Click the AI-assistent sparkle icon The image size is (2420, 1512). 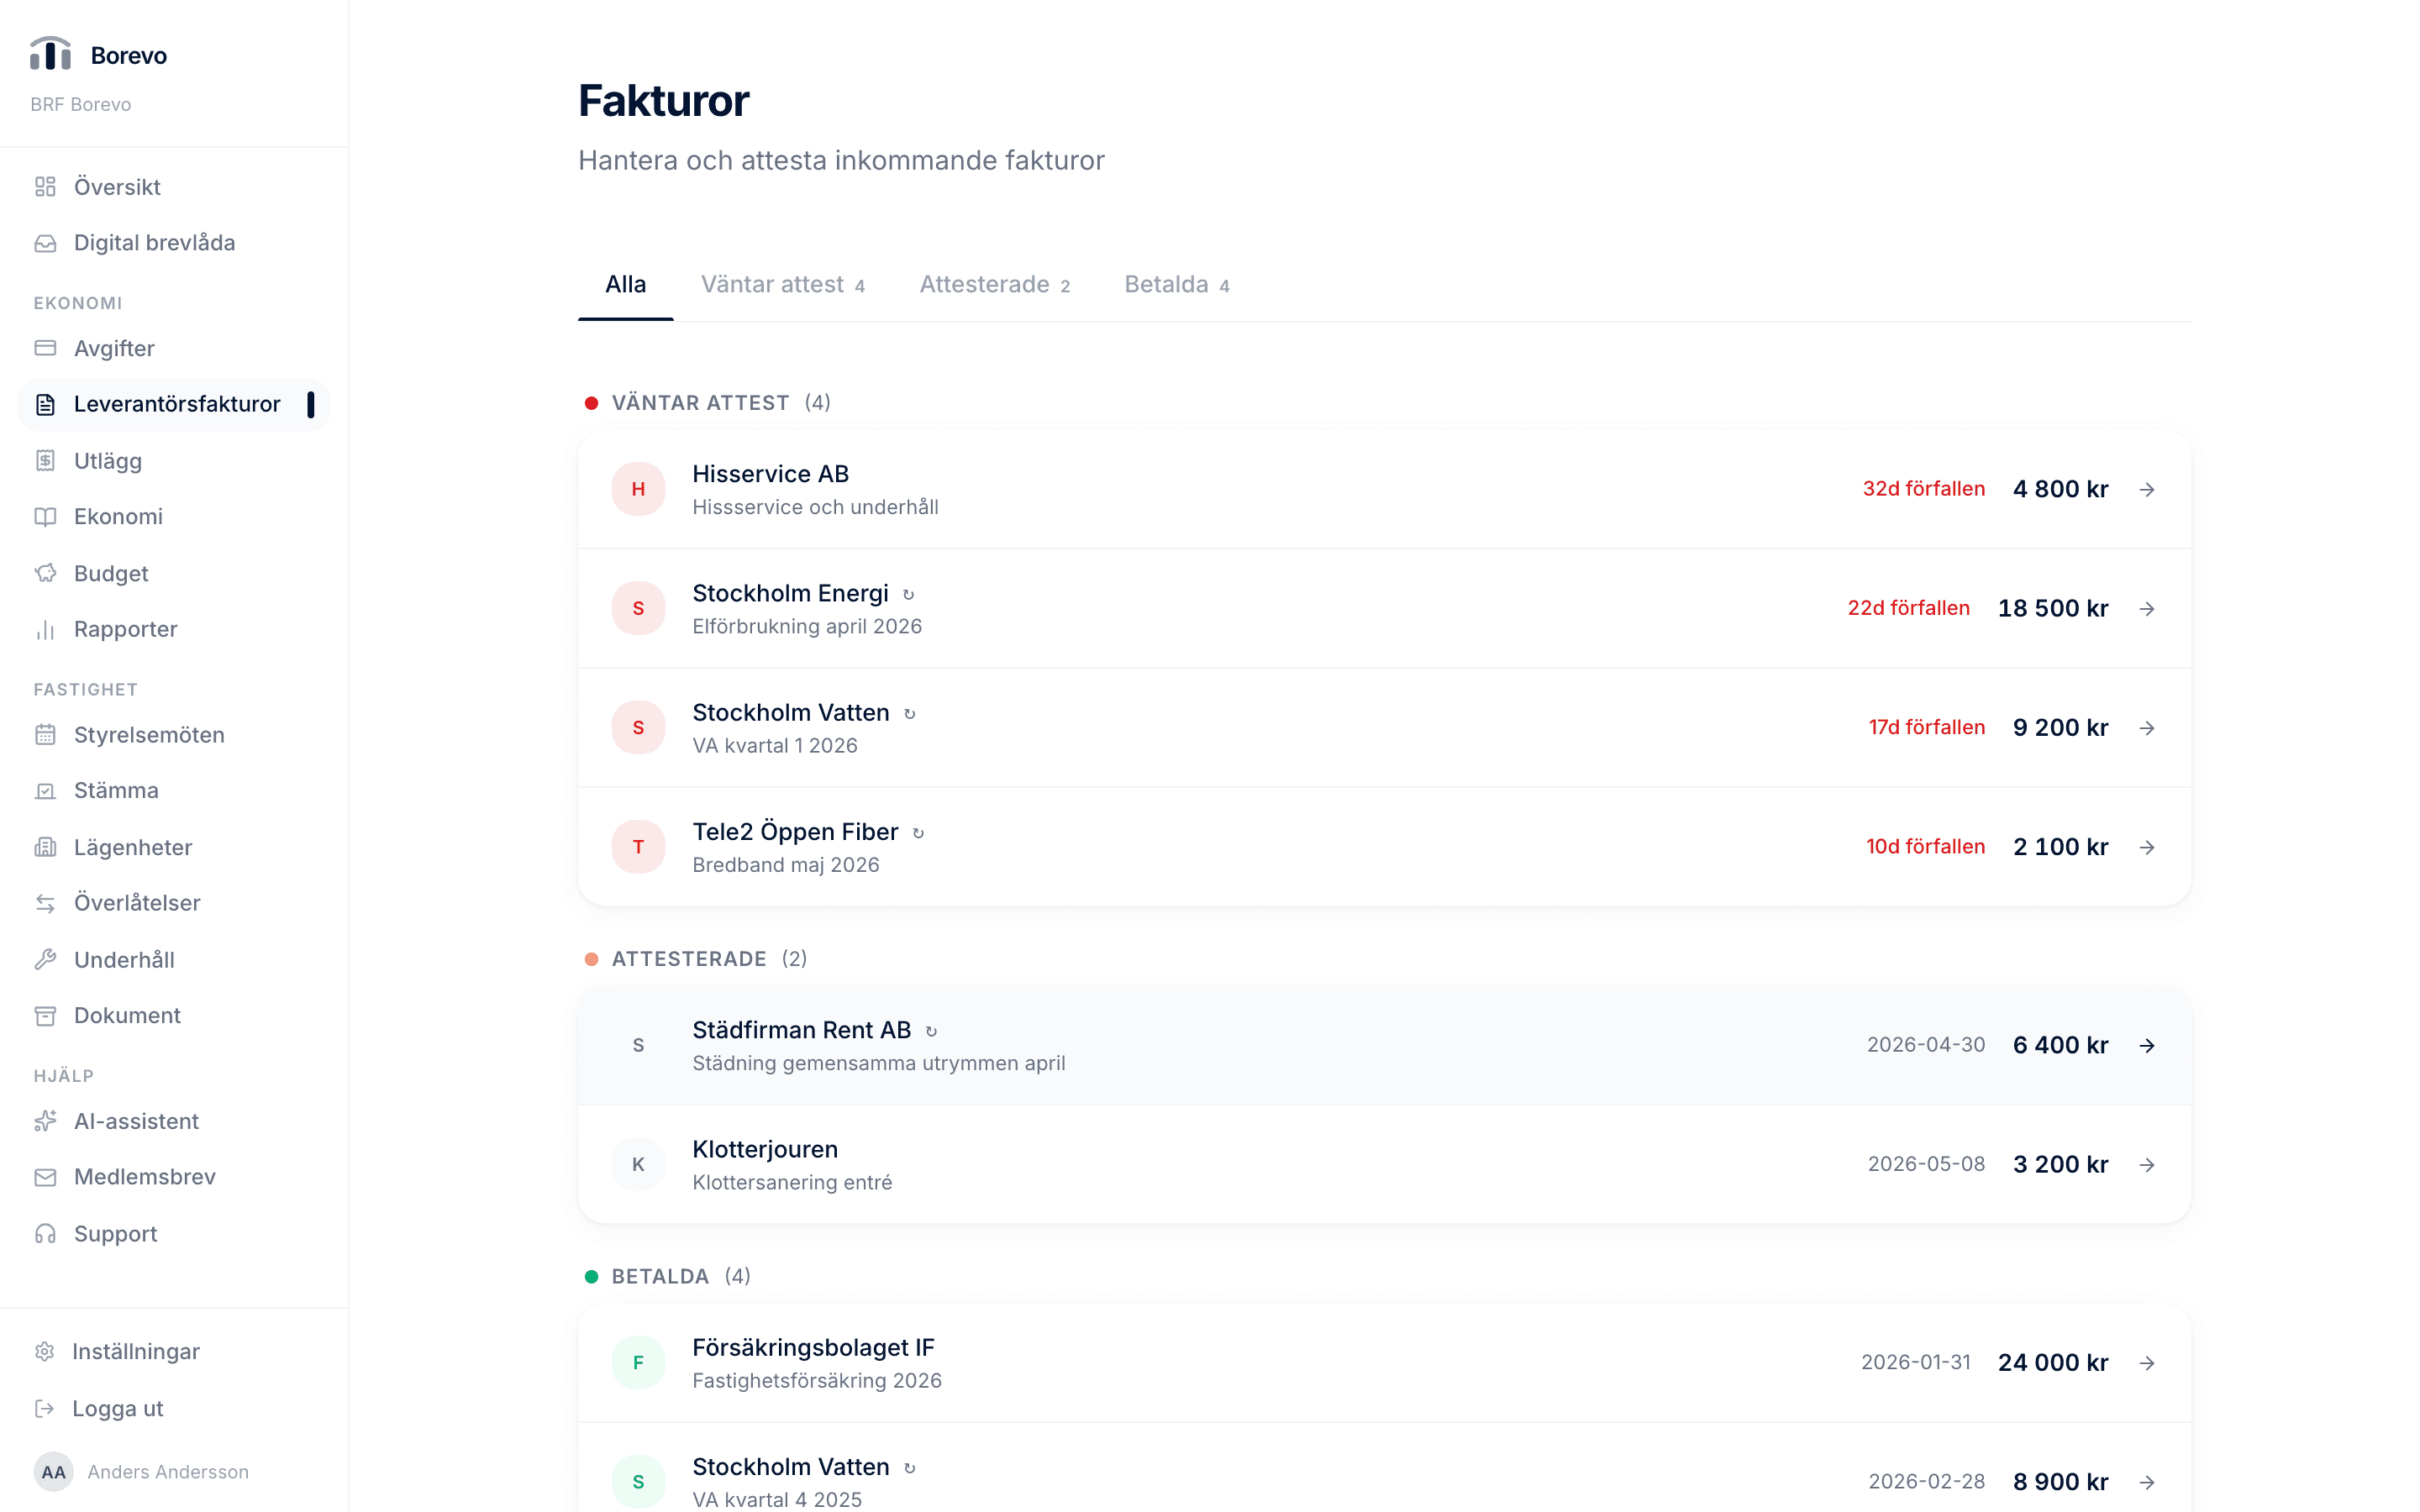click(45, 1121)
